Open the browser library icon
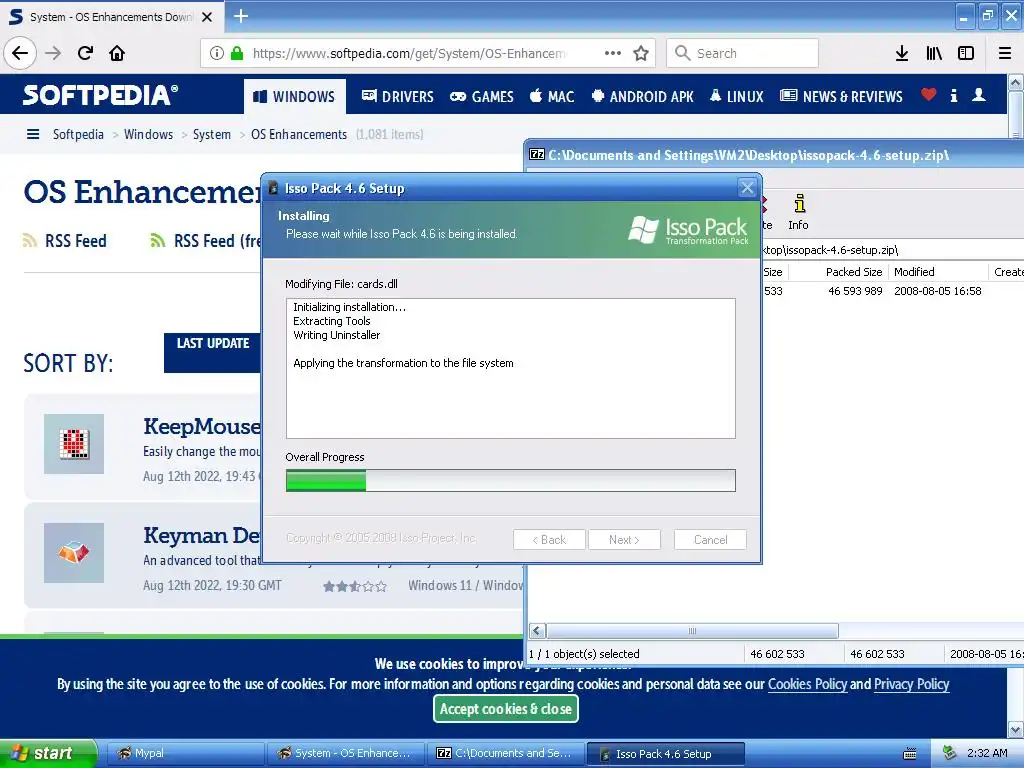The width and height of the screenshot is (1024, 768). pos(934,53)
